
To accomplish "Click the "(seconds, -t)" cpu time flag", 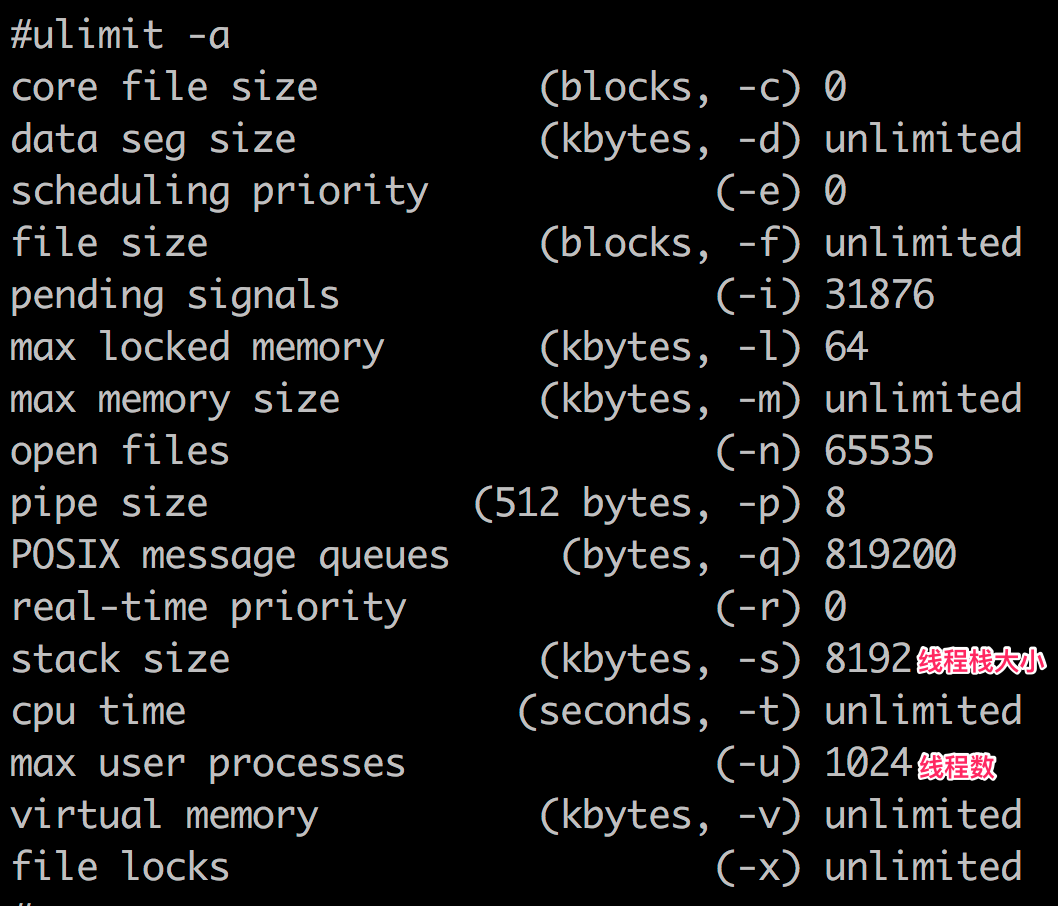I will (659, 712).
